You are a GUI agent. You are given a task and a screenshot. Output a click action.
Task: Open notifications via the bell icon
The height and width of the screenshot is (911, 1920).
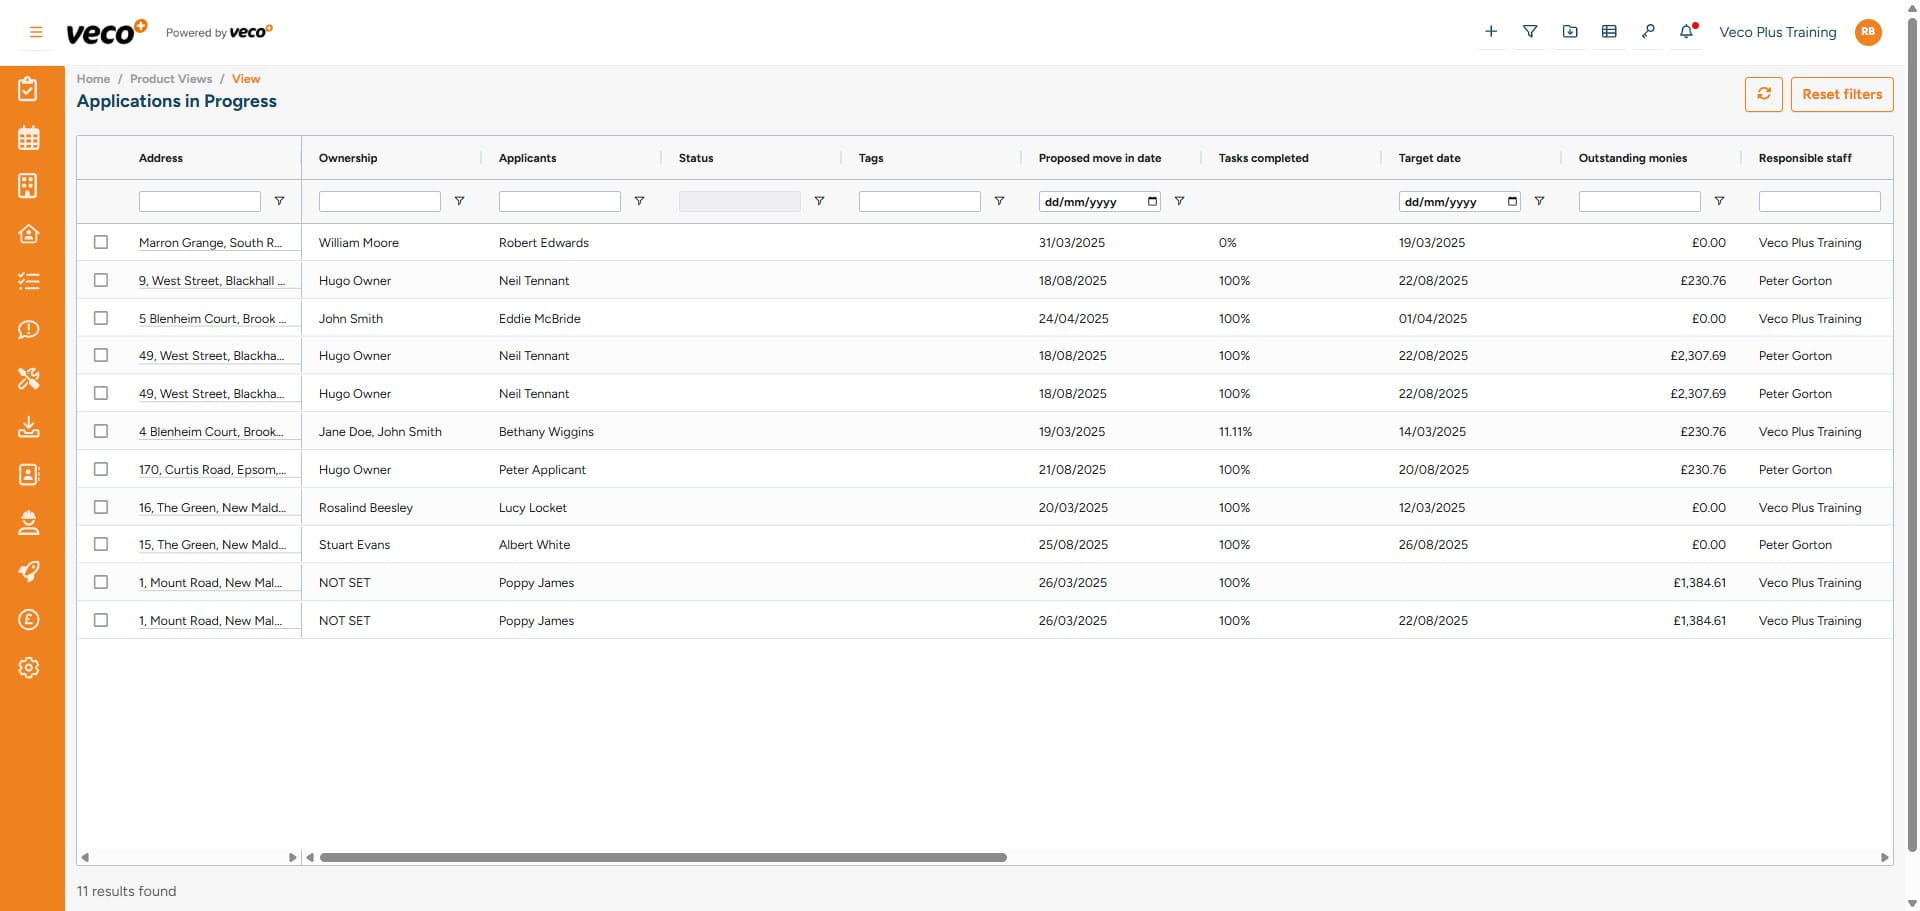coord(1686,31)
